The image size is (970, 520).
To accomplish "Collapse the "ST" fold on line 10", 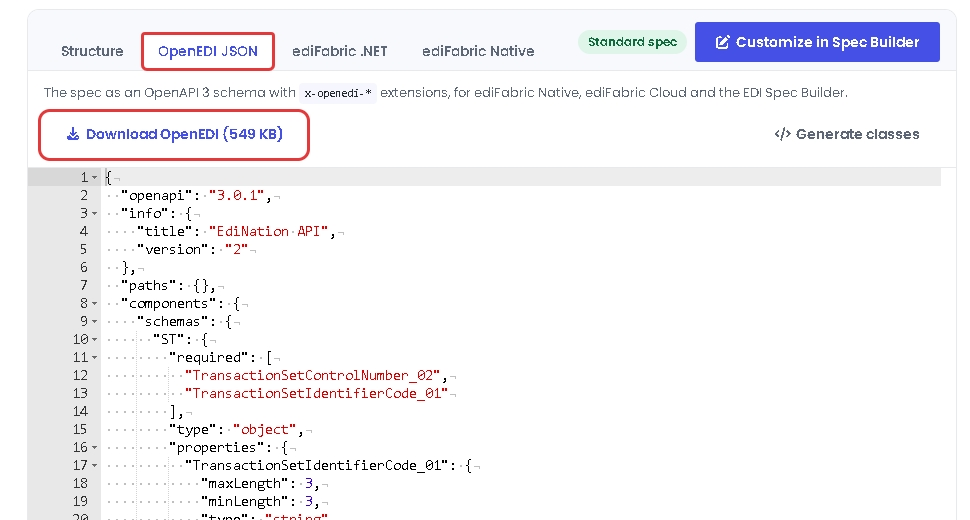I will click(95, 339).
